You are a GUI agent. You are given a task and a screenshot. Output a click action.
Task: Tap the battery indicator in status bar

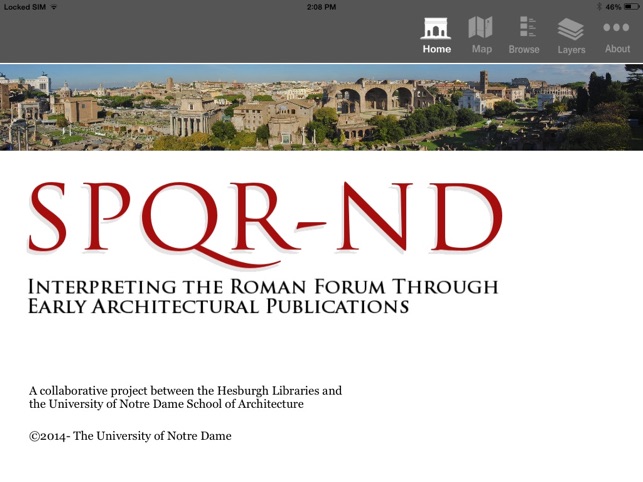pyautogui.click(x=632, y=7)
